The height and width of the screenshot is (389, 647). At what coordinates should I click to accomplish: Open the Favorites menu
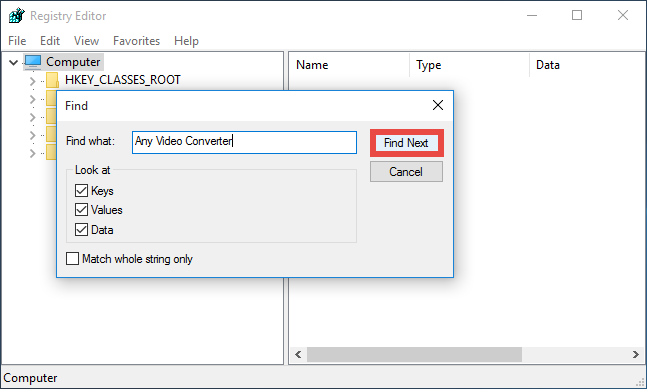[x=137, y=41]
